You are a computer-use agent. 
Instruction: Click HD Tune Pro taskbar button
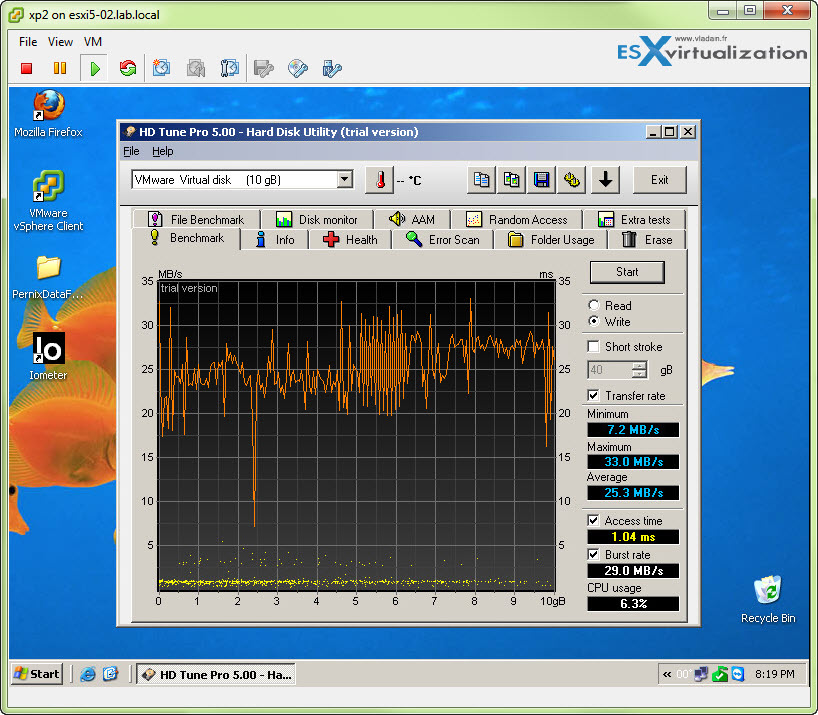coord(216,674)
